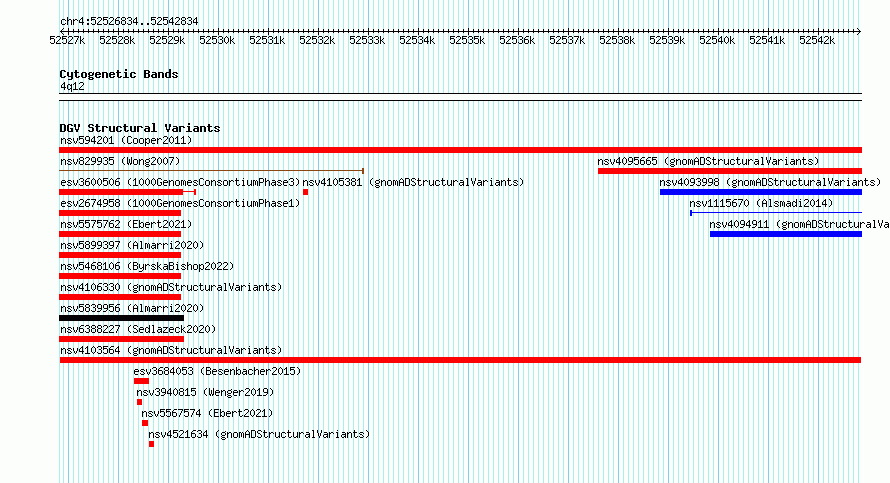Click the 52539k position on the ruler

pyautogui.click(x=667, y=40)
